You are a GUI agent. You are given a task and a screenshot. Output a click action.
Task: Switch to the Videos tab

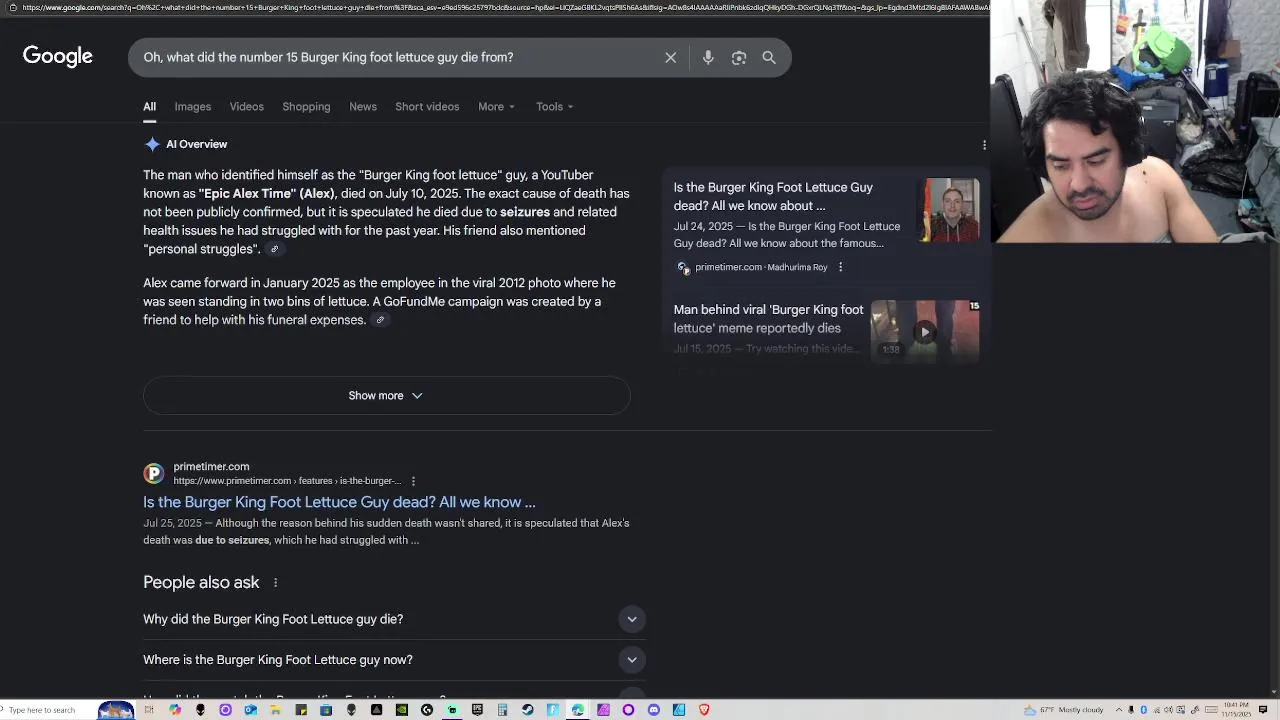246,107
